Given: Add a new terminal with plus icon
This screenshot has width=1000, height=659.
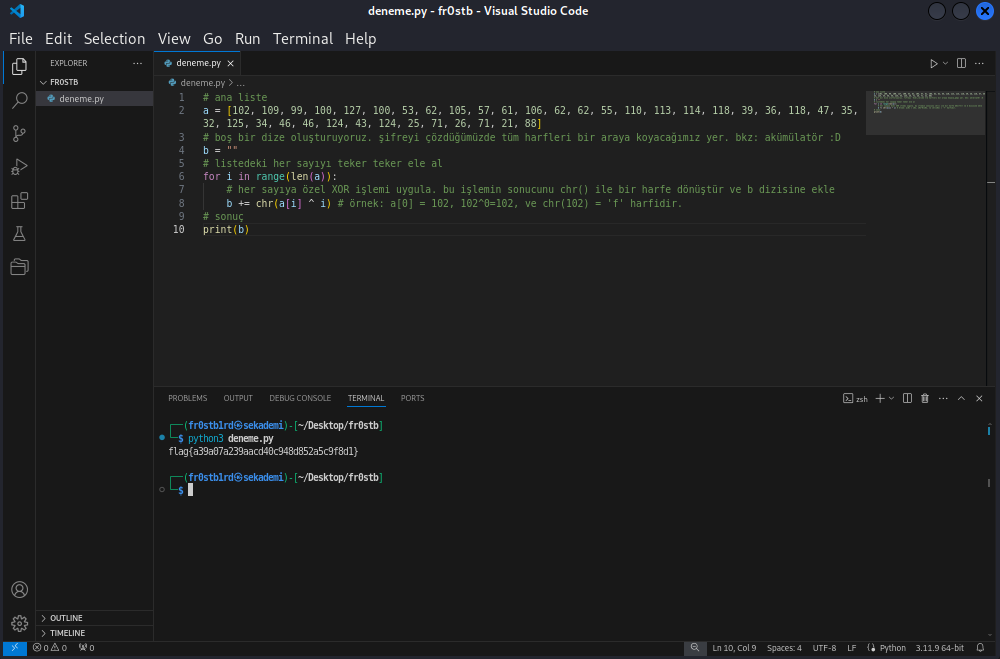Looking at the screenshot, I should tap(880, 398).
